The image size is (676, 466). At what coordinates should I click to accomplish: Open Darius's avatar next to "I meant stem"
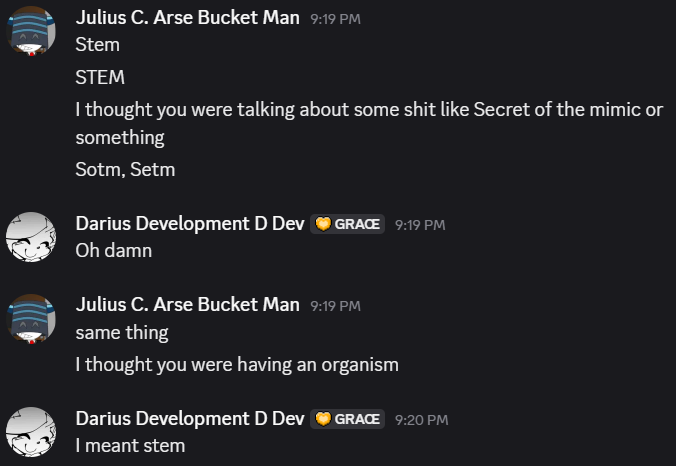click(31, 432)
